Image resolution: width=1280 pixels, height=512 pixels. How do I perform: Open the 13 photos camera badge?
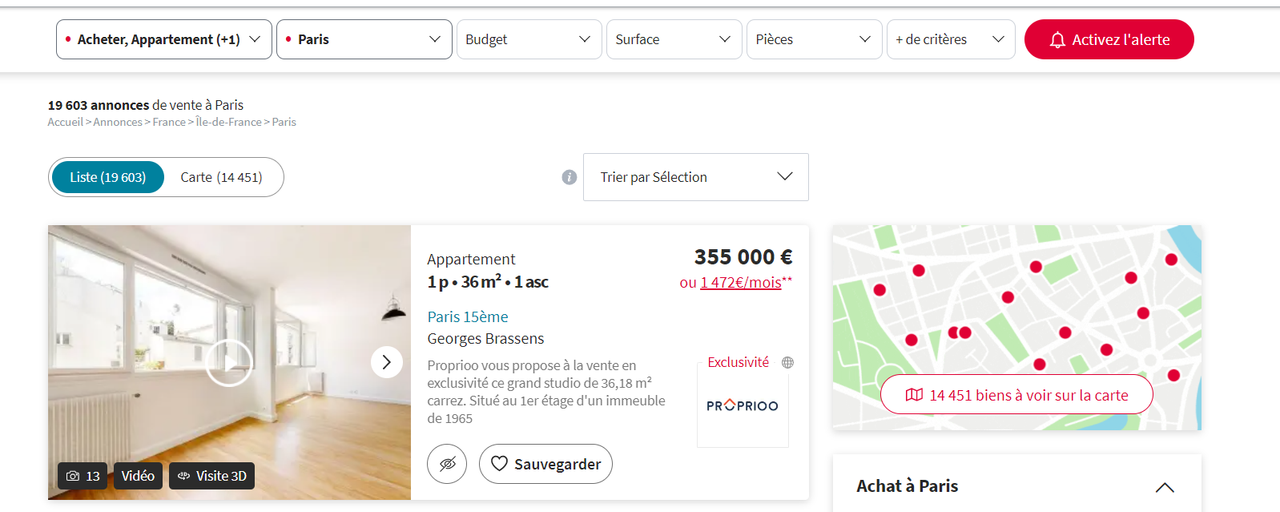point(83,476)
